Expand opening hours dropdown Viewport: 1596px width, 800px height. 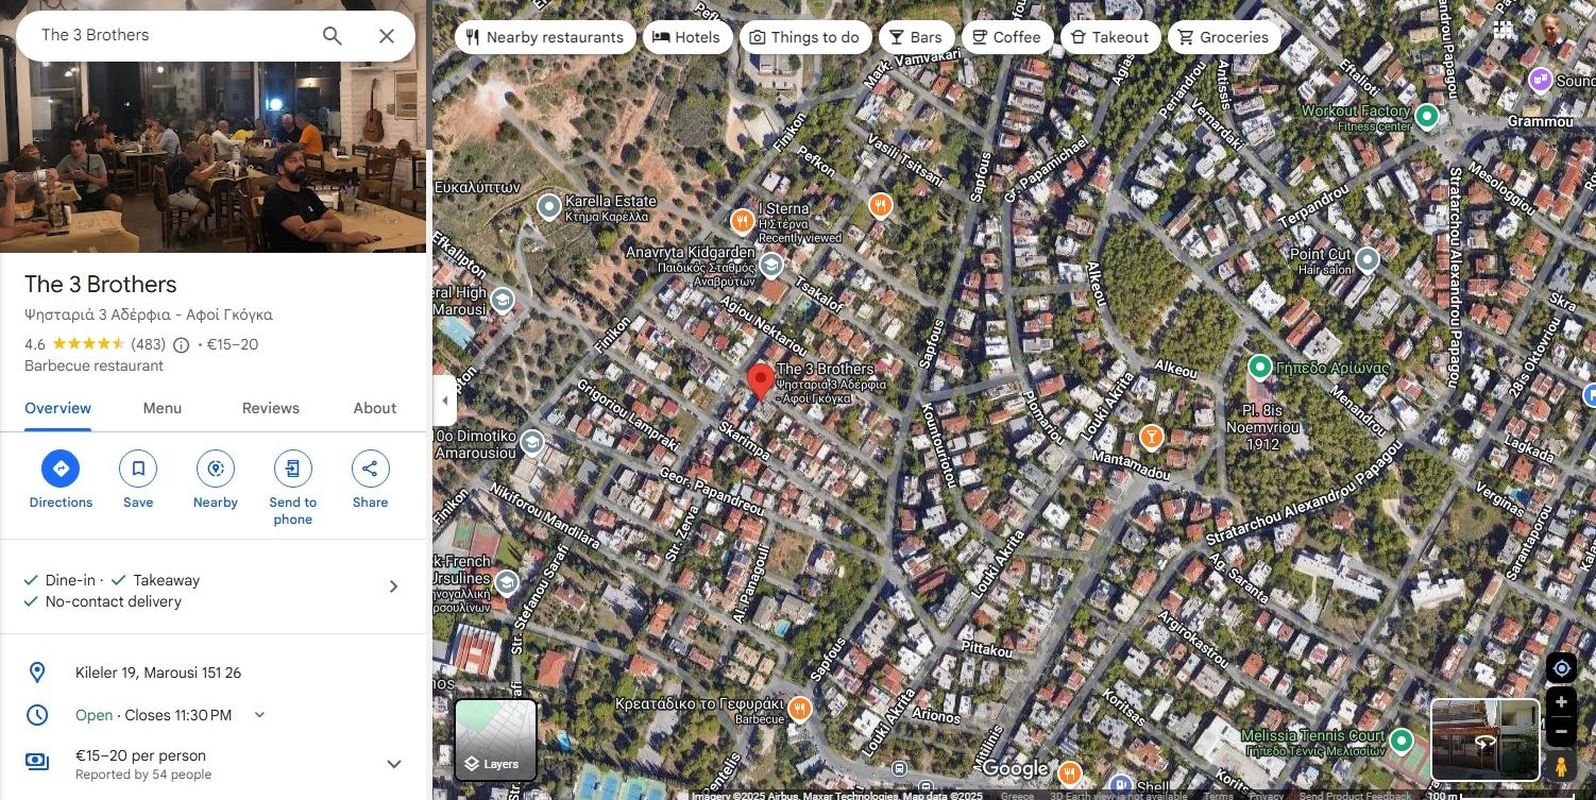260,715
